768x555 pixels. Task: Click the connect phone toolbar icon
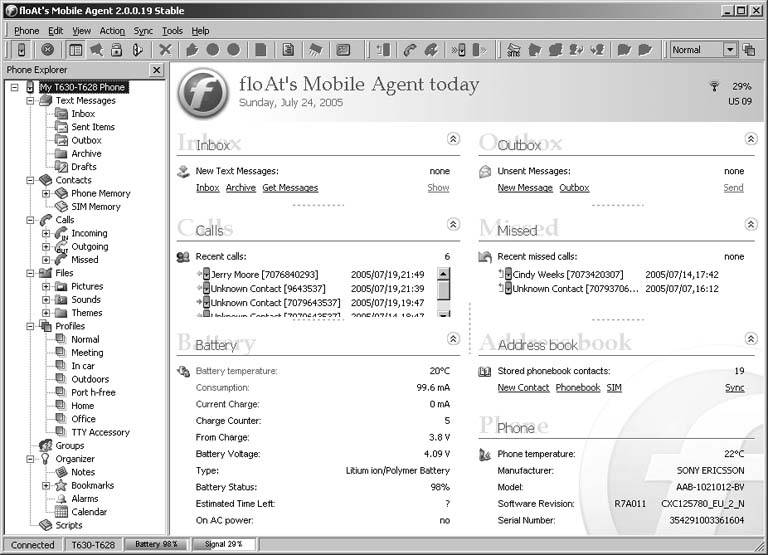(22, 49)
